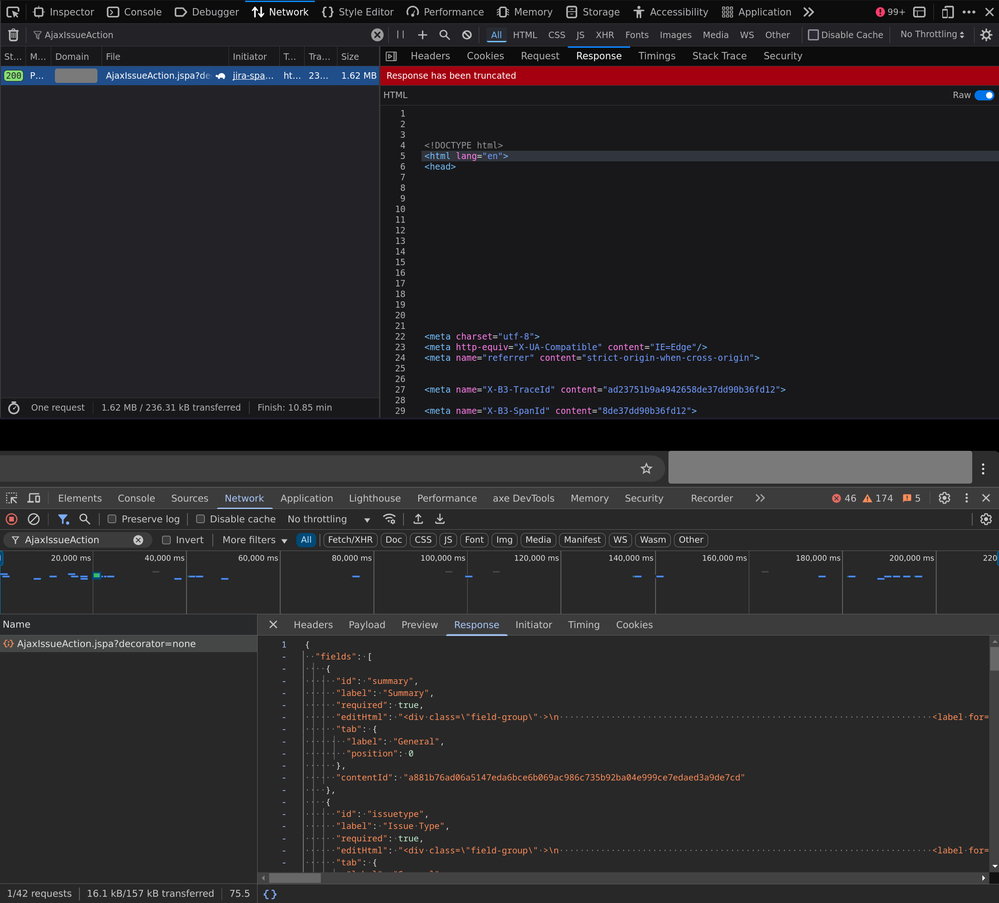
Task: Click the import HAR upload icon
Action: pos(418,519)
